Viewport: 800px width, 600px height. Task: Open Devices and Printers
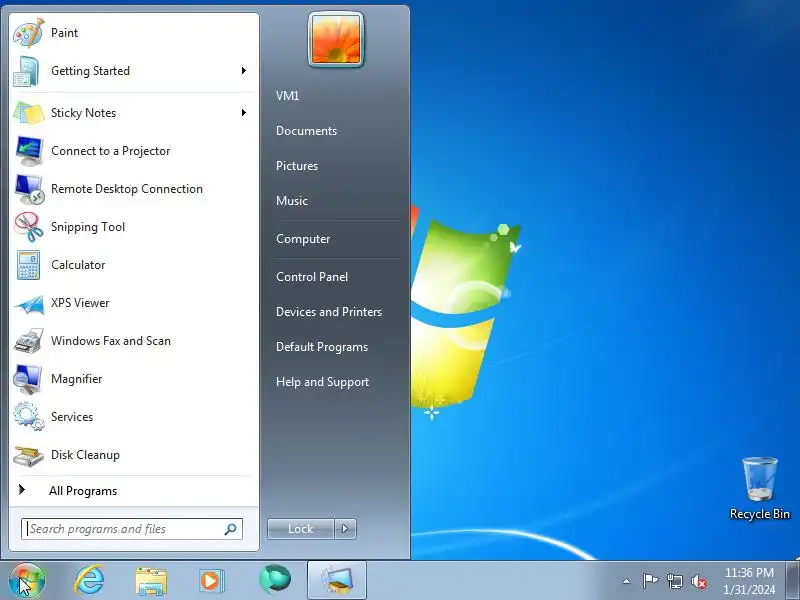(329, 312)
